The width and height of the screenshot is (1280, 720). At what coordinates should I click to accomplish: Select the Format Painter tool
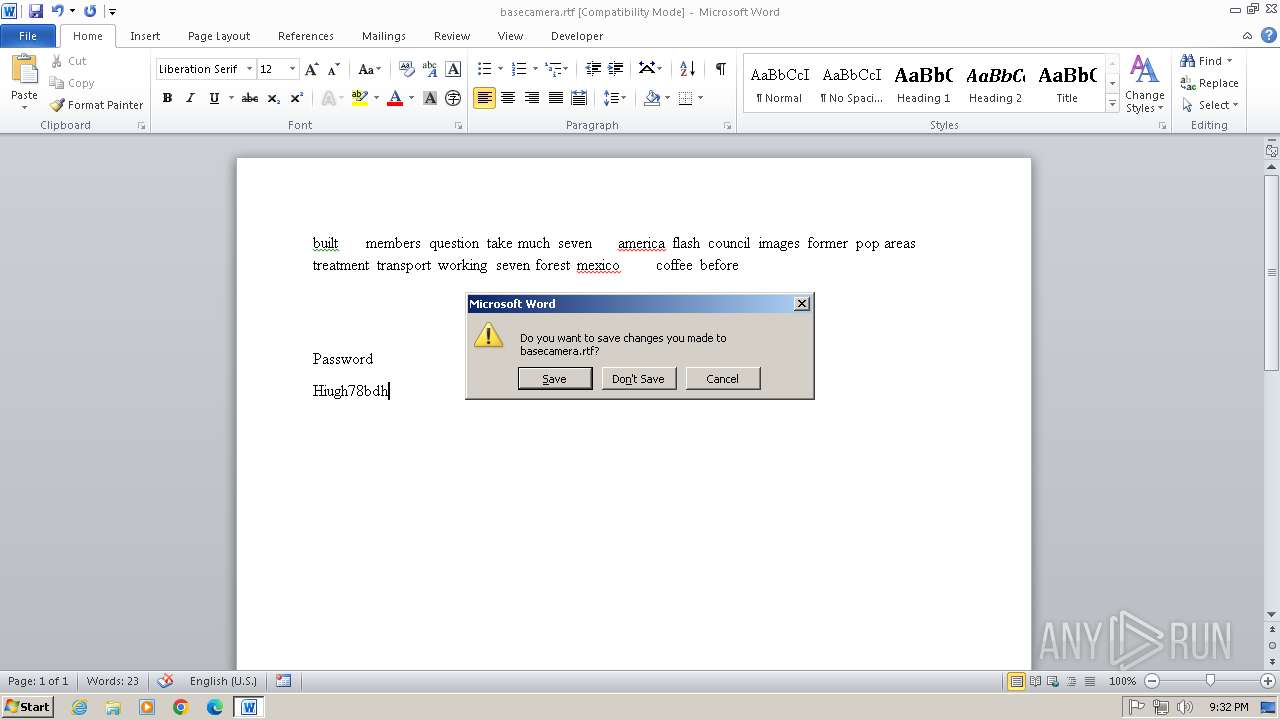pos(96,105)
